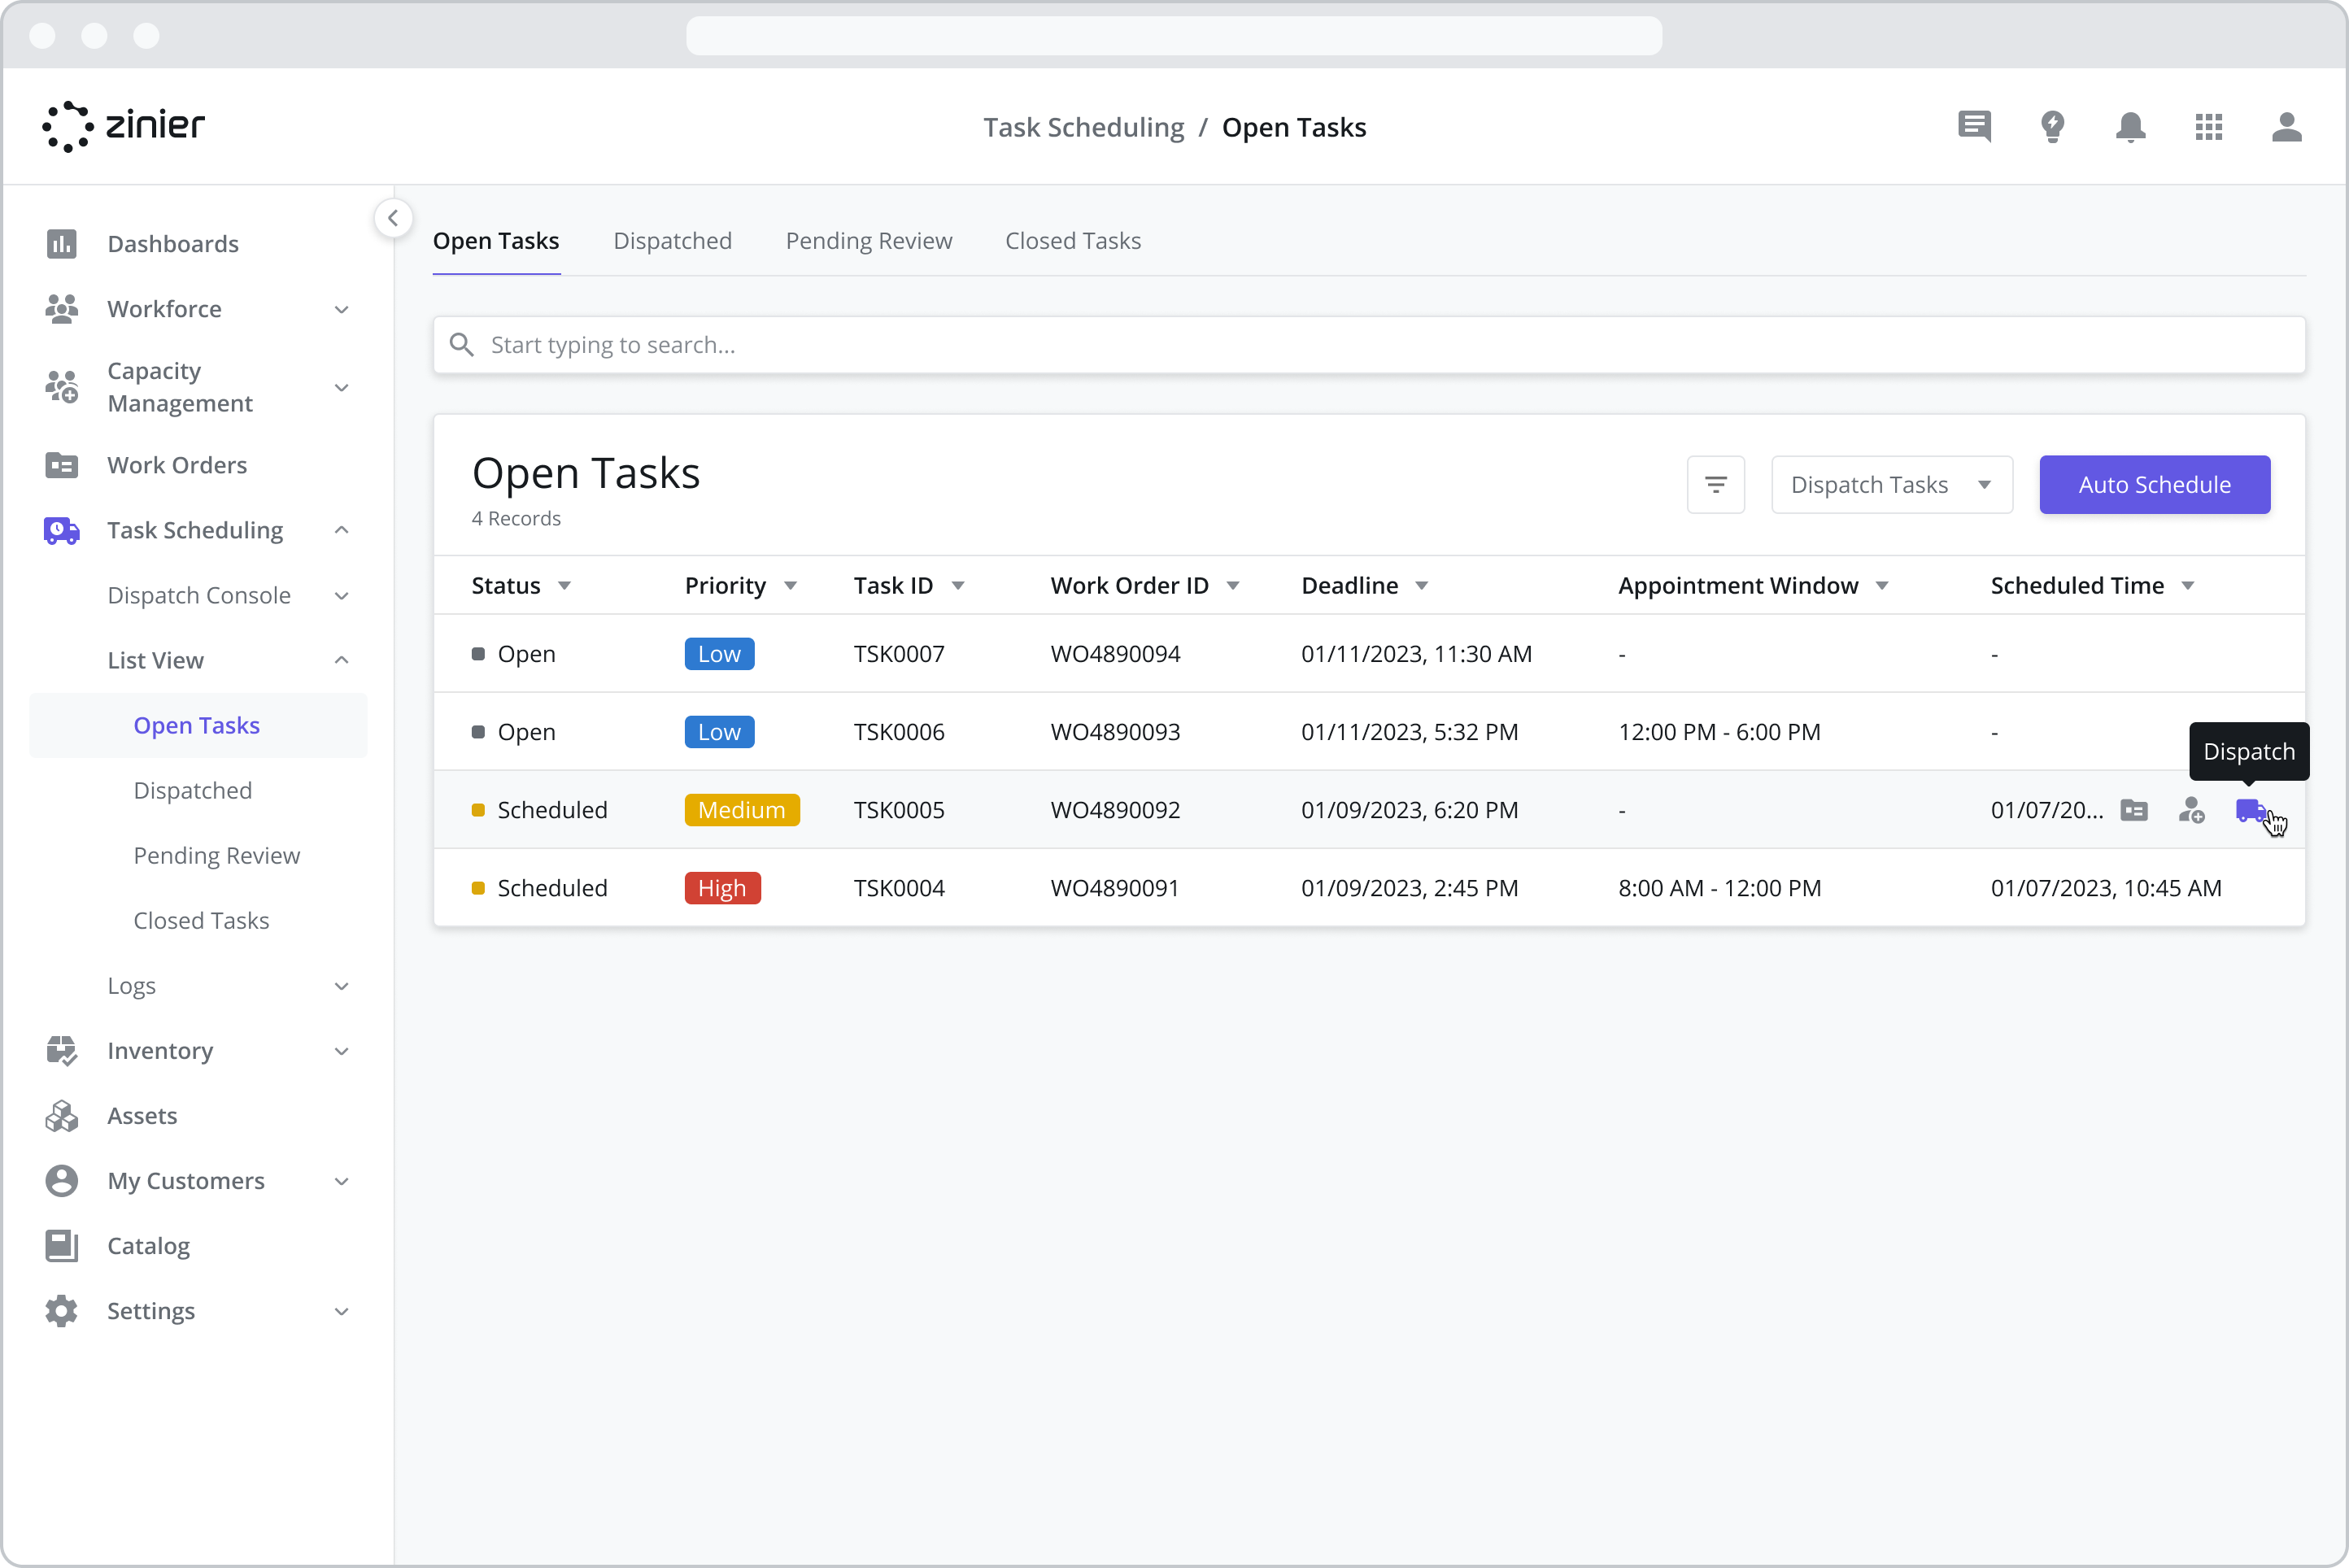The width and height of the screenshot is (2349, 1568).
Task: Click the chat messages icon in header
Action: (x=1974, y=127)
